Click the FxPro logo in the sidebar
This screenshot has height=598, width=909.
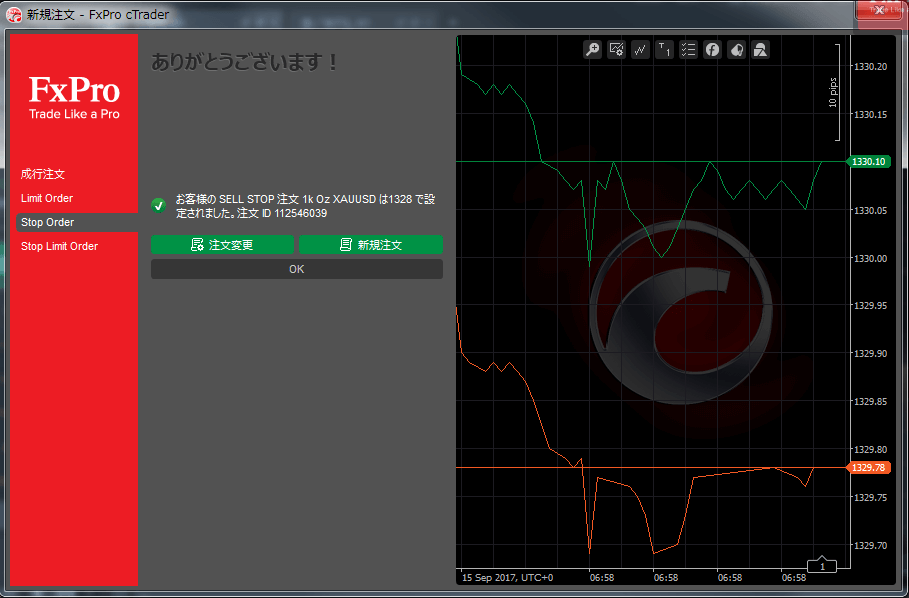[x=74, y=99]
